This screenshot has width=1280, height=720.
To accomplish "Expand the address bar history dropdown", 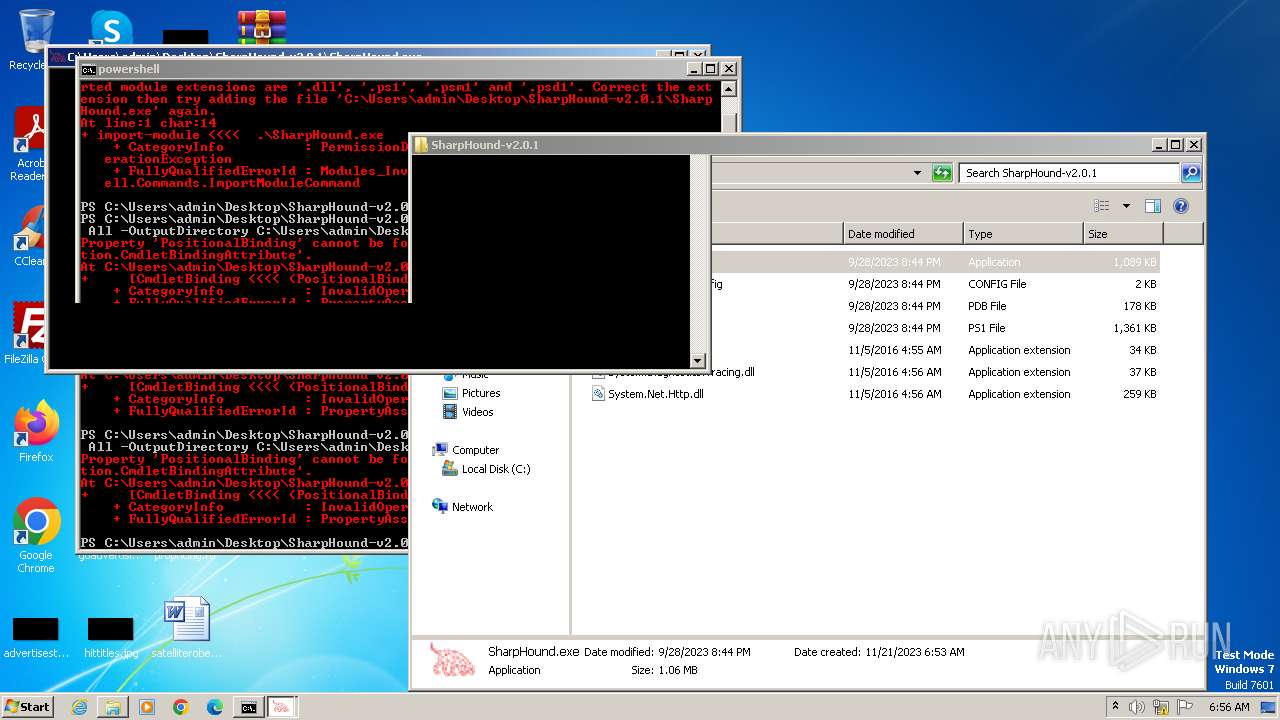I will pos(917,173).
